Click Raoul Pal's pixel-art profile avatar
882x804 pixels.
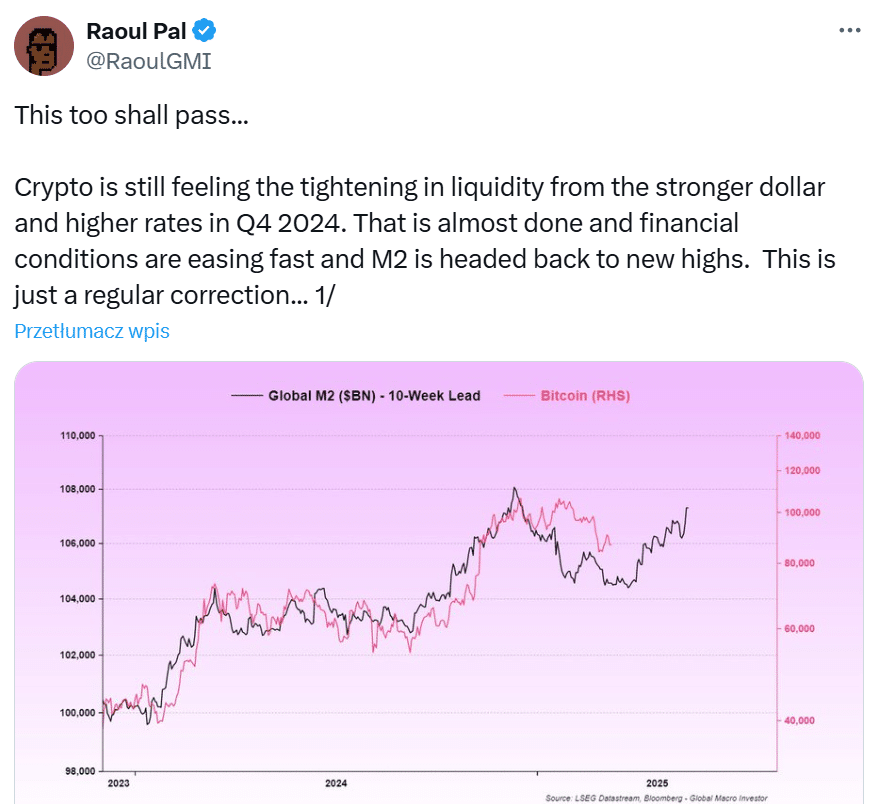tap(44, 46)
